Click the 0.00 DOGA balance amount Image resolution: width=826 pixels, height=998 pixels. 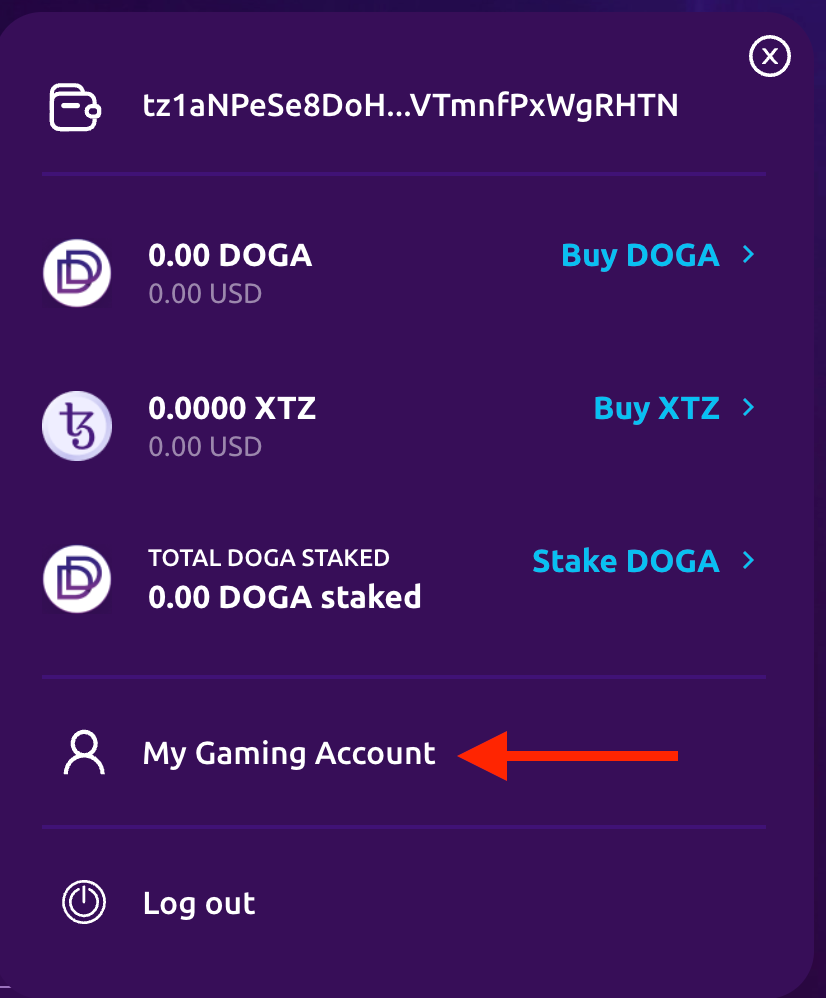[230, 255]
